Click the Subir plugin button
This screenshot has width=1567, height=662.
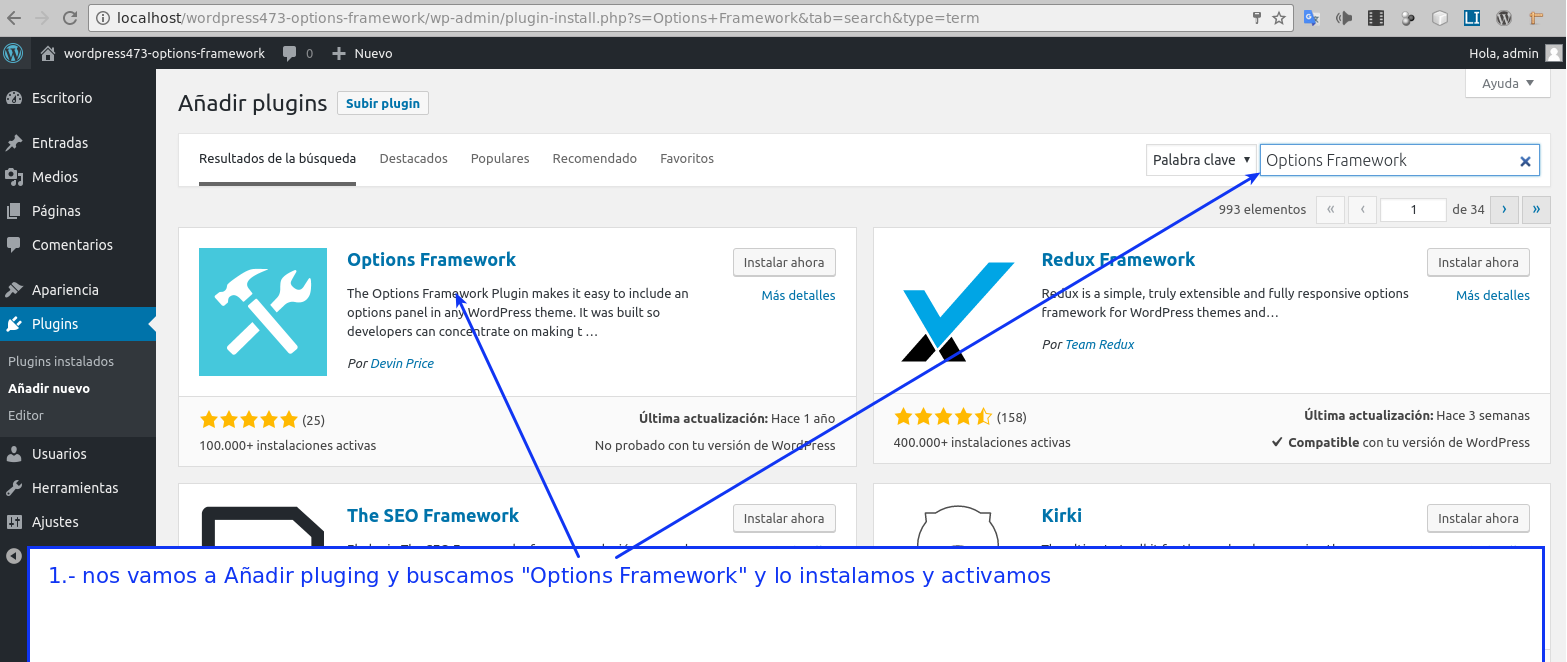tap(383, 103)
